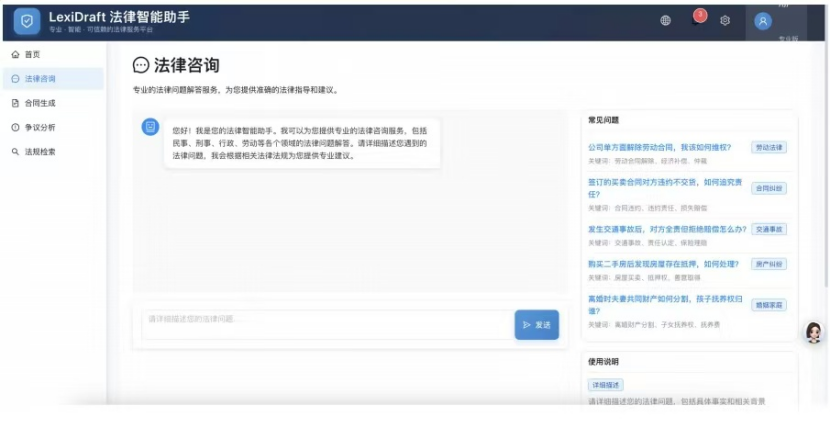The width and height of the screenshot is (831, 428).
Task: Click the floating assistant avatar on right edge
Action: coord(813,332)
